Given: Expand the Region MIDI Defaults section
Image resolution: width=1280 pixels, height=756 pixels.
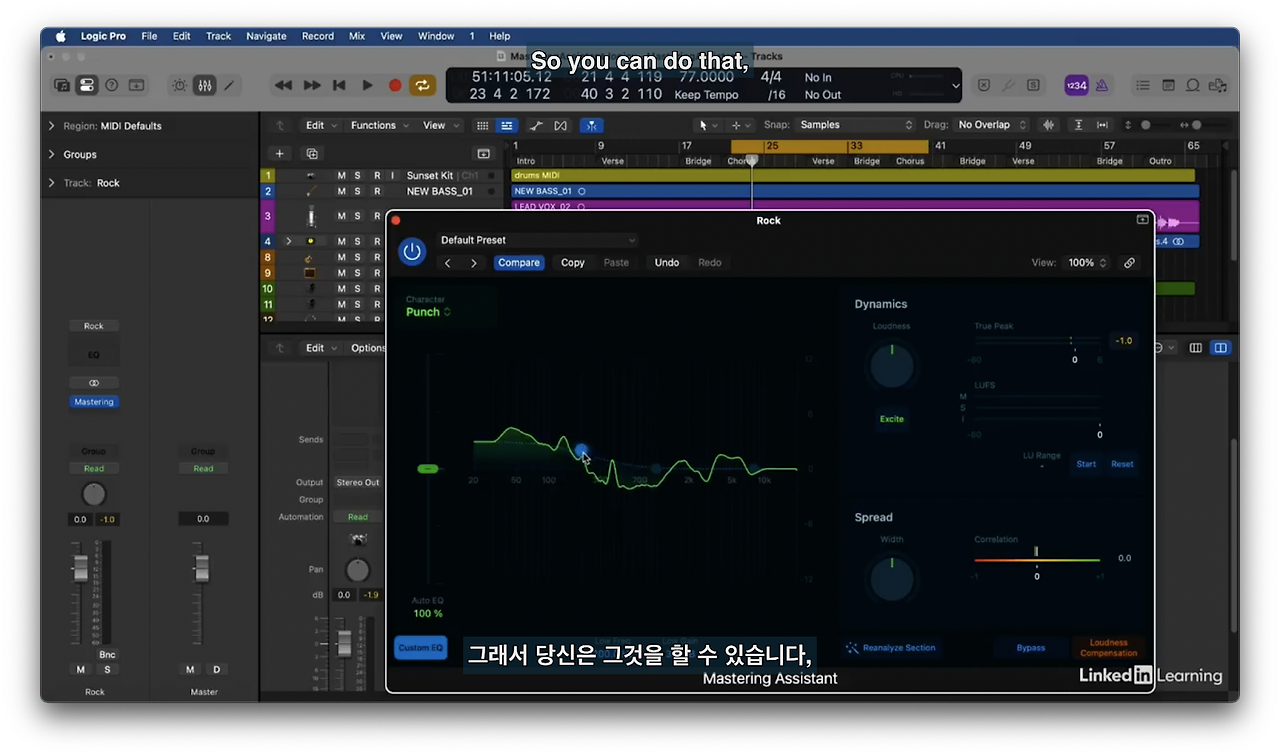Looking at the screenshot, I should 51,126.
